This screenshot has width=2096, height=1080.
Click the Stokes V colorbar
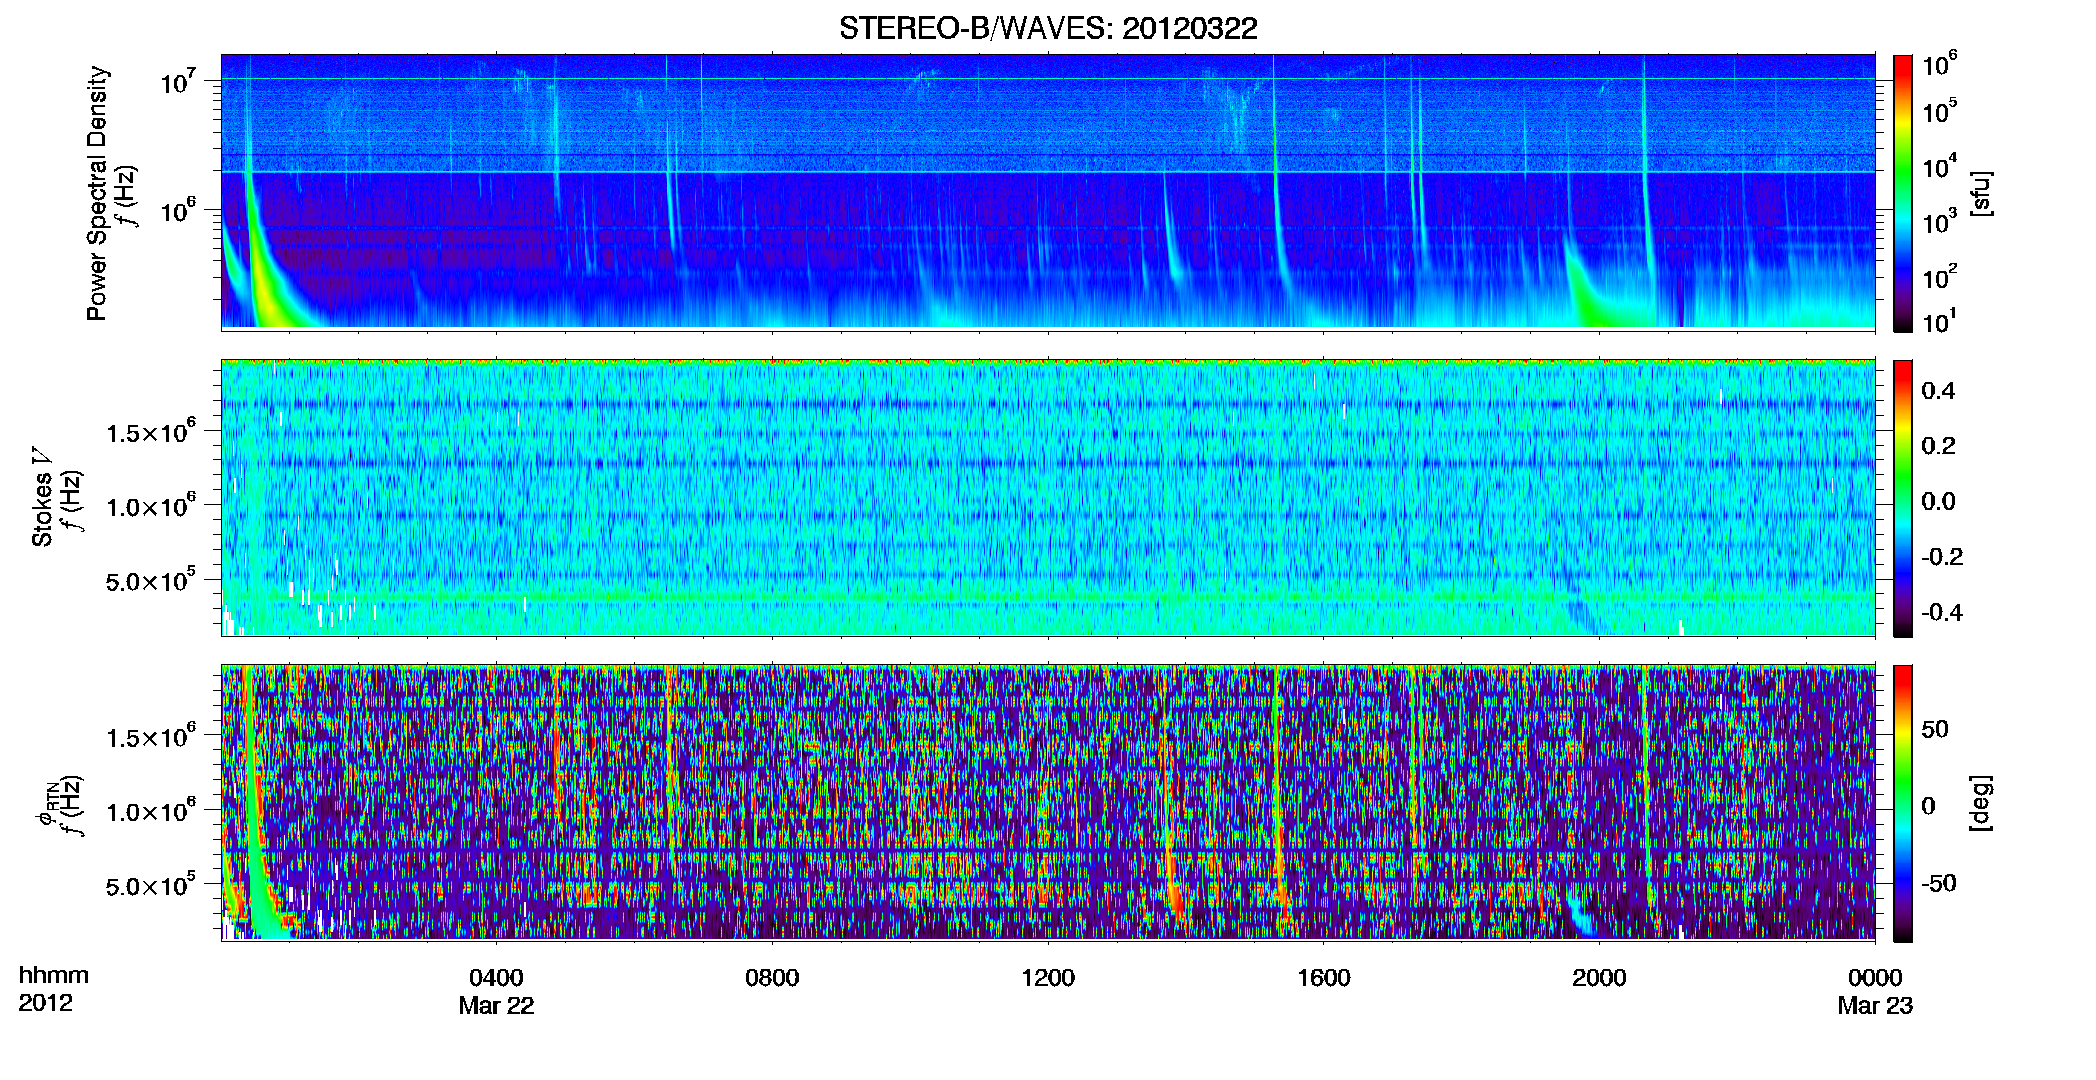[1903, 498]
